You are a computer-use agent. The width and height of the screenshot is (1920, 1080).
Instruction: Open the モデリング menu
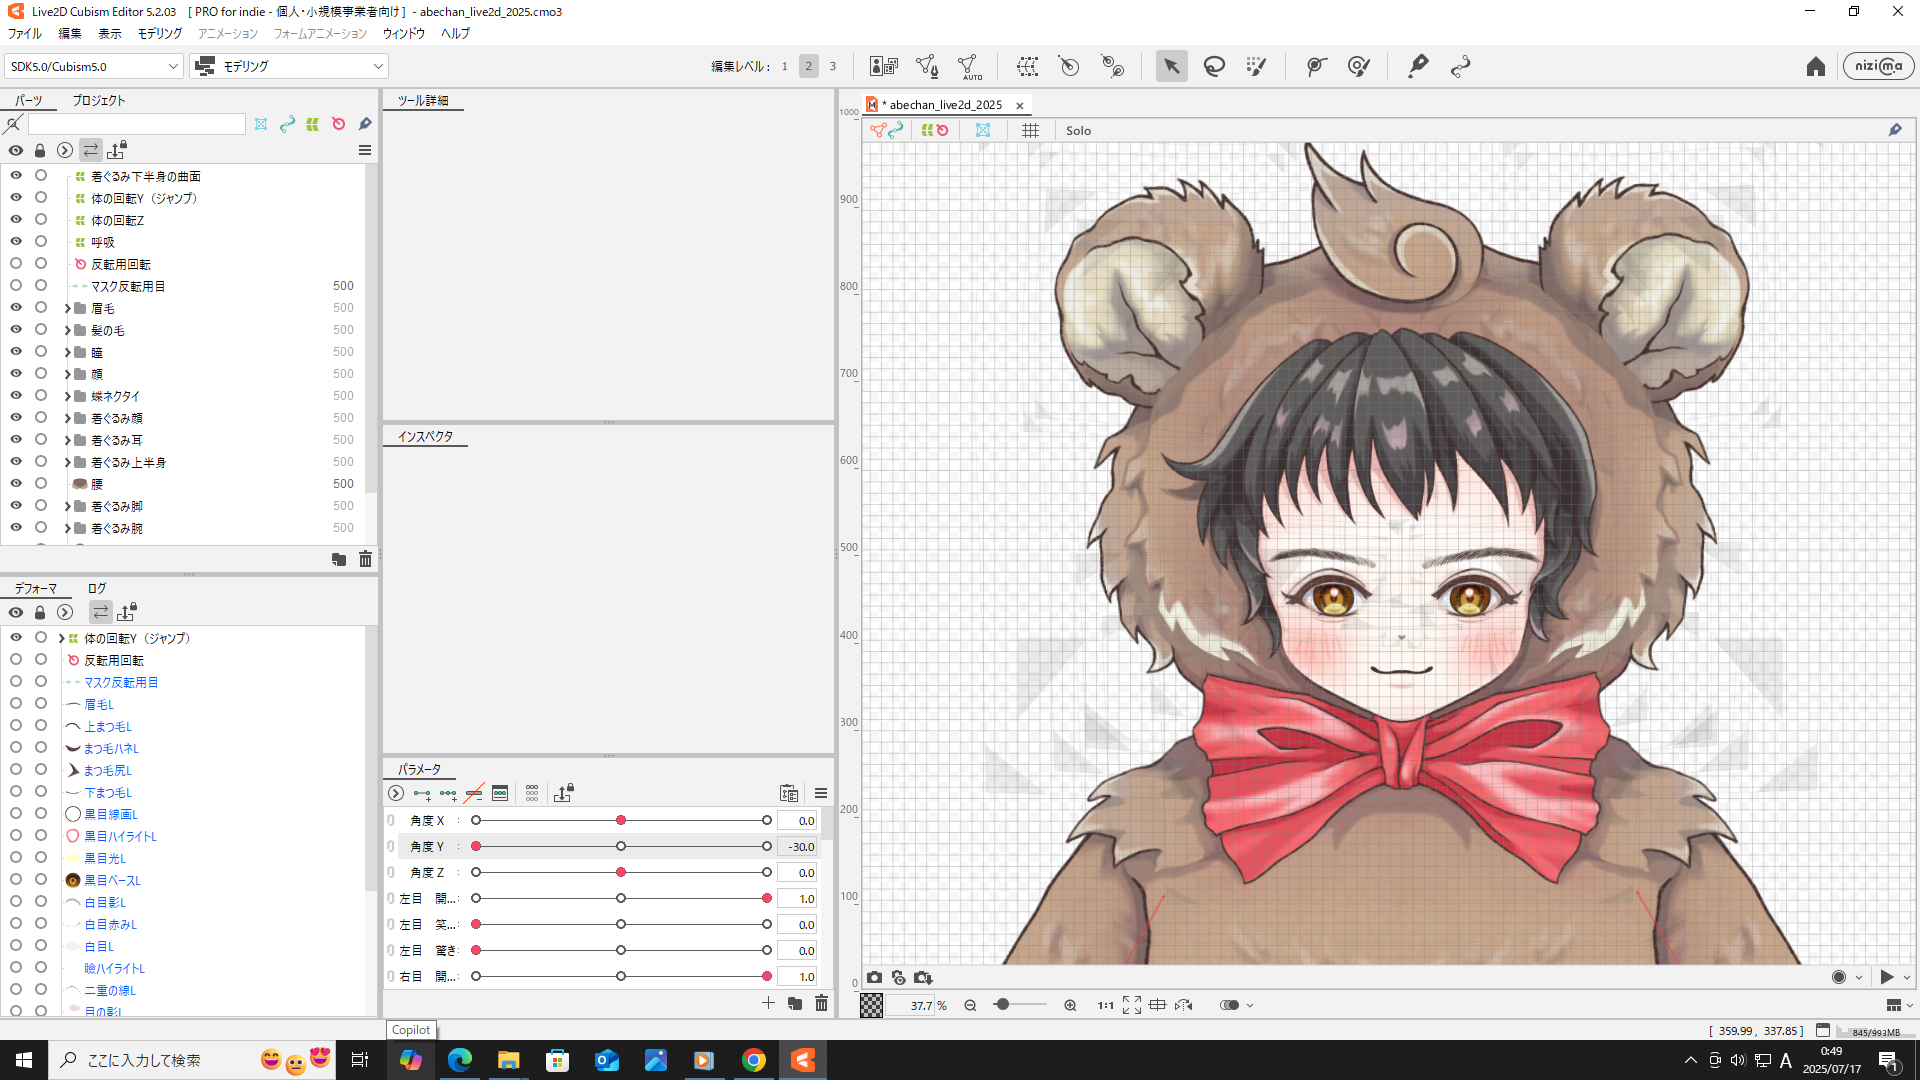pos(160,33)
